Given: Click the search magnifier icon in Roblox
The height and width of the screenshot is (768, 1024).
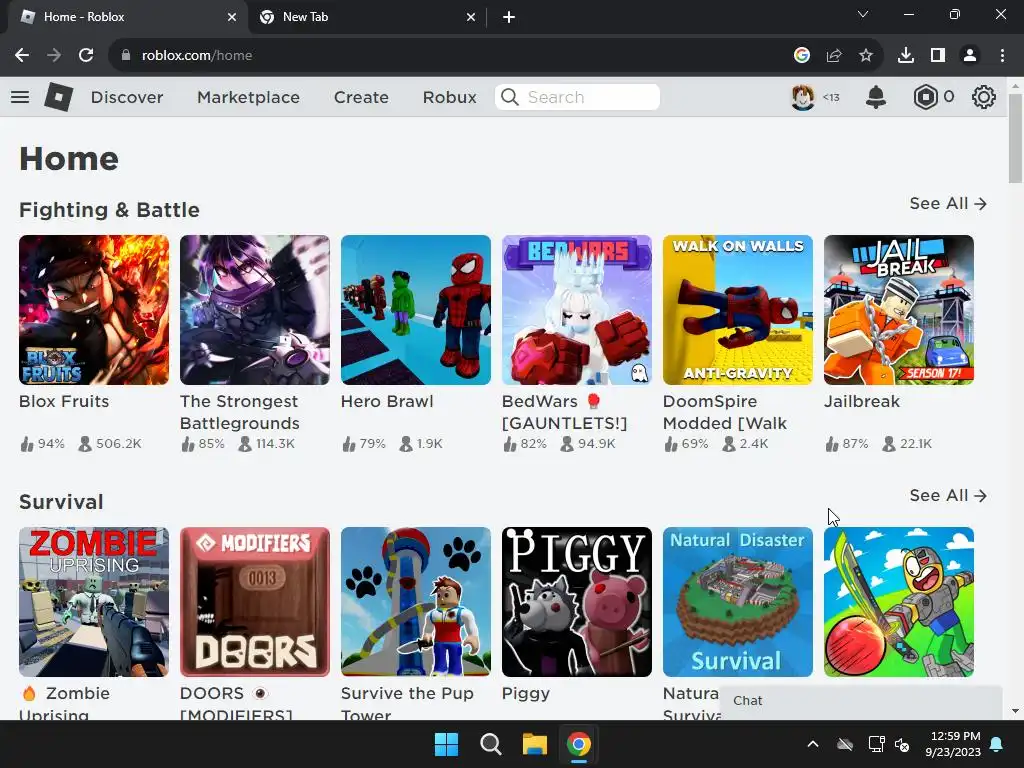Looking at the screenshot, I should coord(510,97).
